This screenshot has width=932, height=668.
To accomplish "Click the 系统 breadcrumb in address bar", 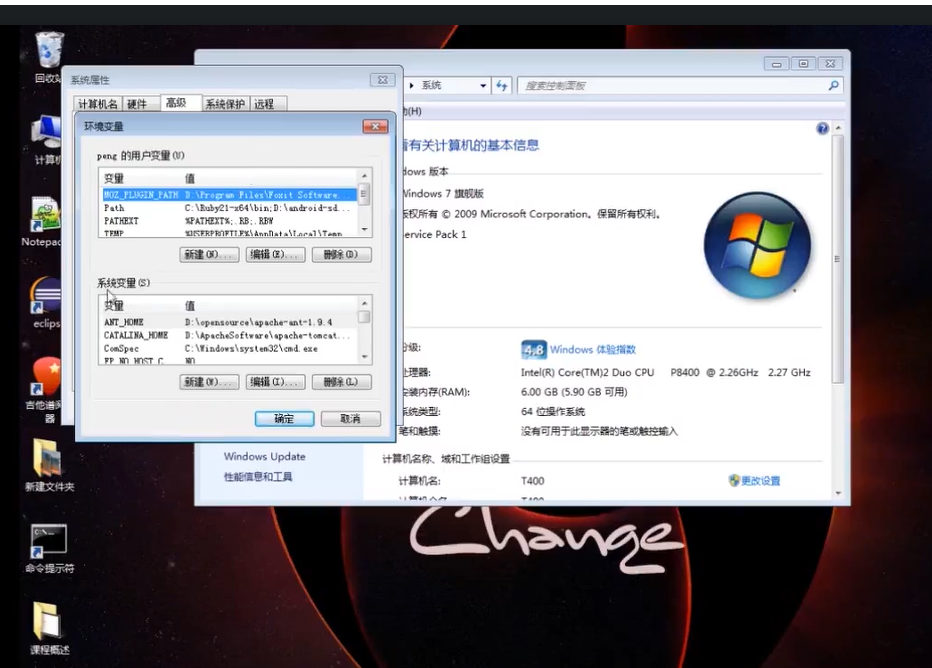I will point(432,86).
